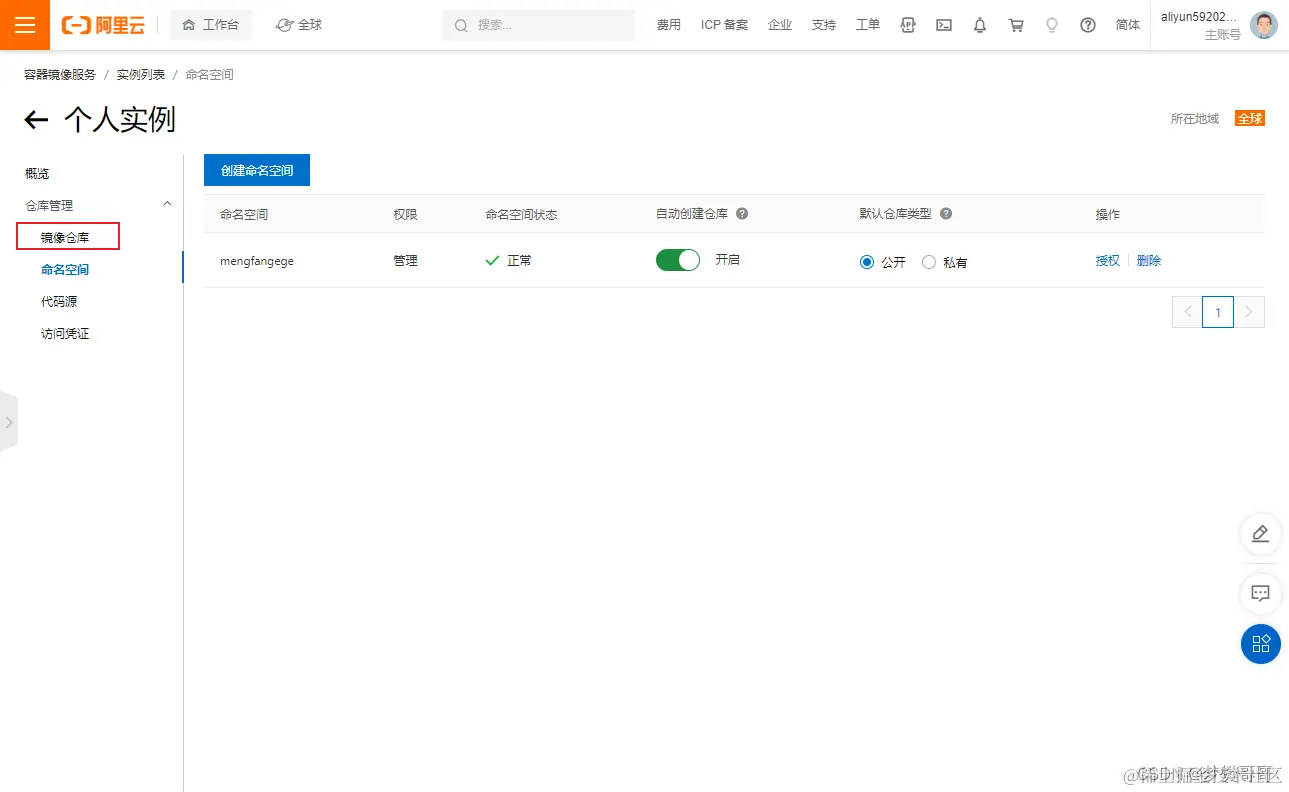The width and height of the screenshot is (1289, 792).
Task: Click the 创建命名空间 button
Action: (x=257, y=170)
